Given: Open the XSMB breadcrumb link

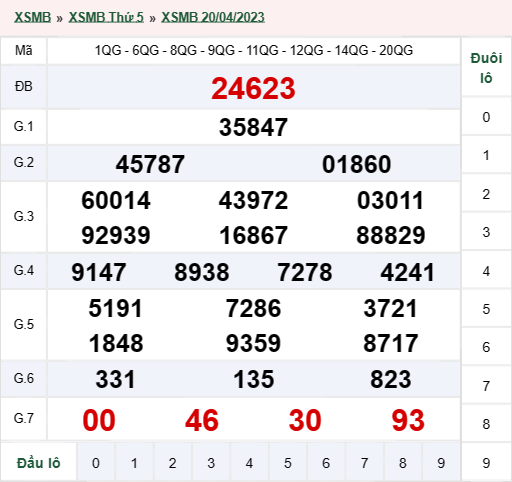Looking at the screenshot, I should pyautogui.click(x=32, y=17).
